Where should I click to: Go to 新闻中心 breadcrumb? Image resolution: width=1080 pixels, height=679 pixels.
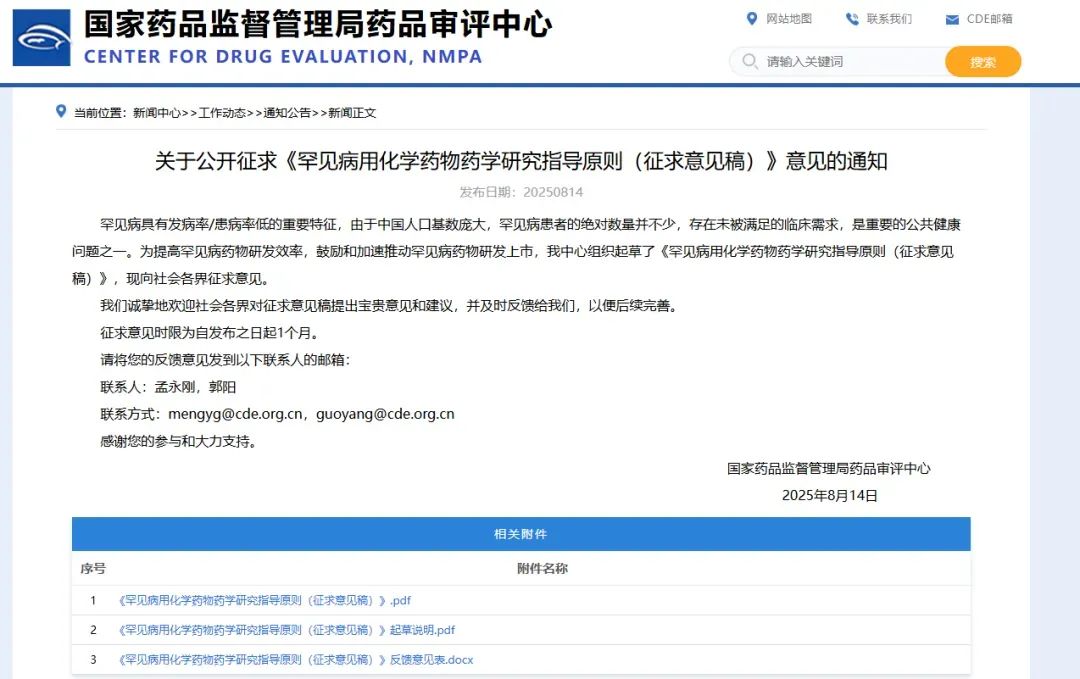(157, 113)
